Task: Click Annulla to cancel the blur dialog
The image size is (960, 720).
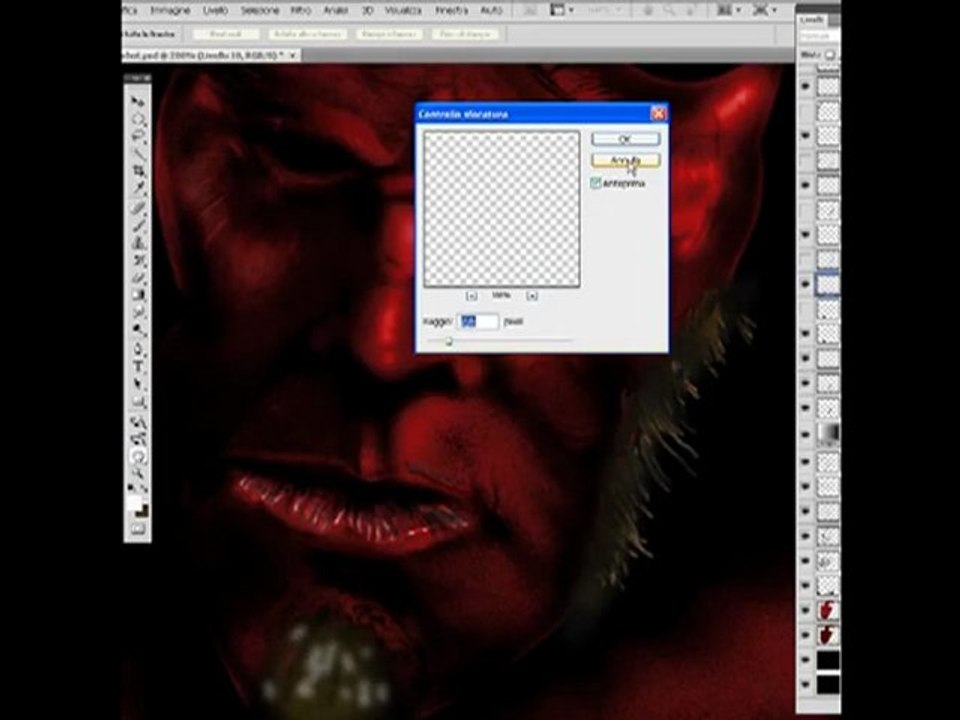Action: click(625, 160)
